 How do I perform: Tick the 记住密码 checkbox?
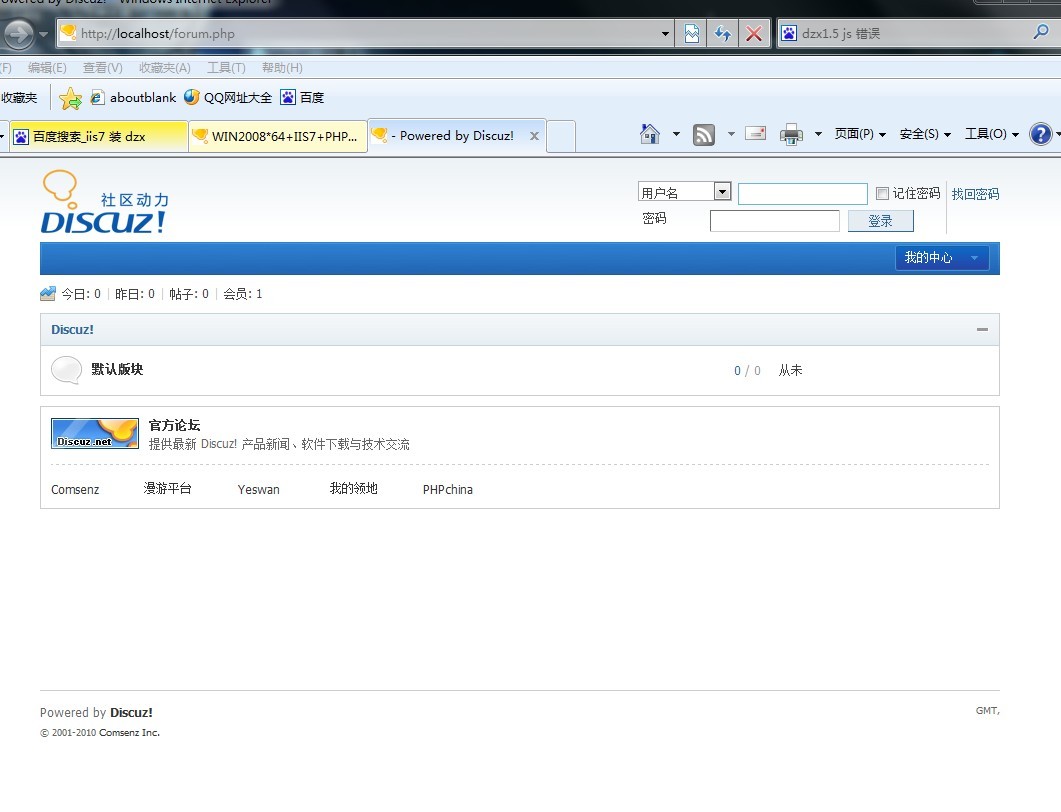point(882,194)
